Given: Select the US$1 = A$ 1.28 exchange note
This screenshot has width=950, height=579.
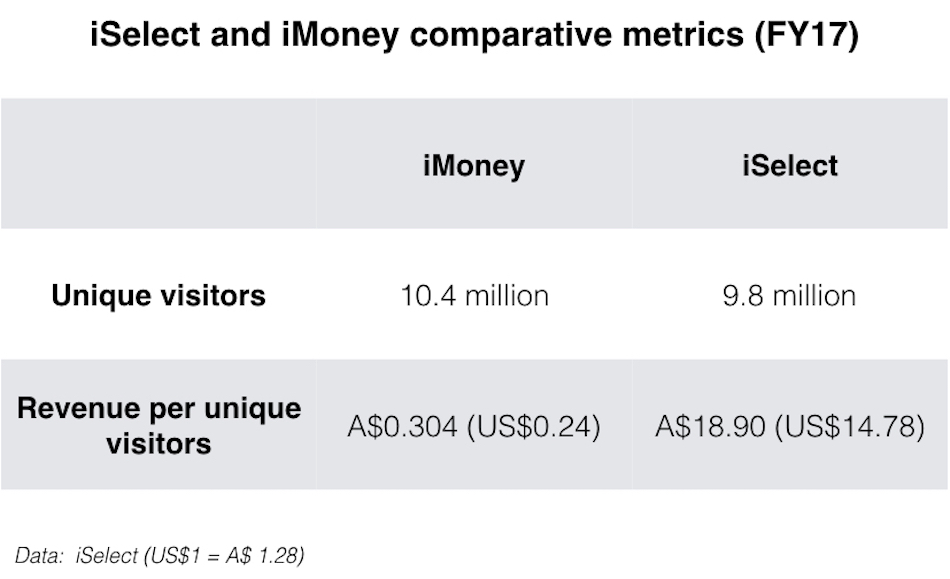Looking at the screenshot, I should [x=223, y=555].
